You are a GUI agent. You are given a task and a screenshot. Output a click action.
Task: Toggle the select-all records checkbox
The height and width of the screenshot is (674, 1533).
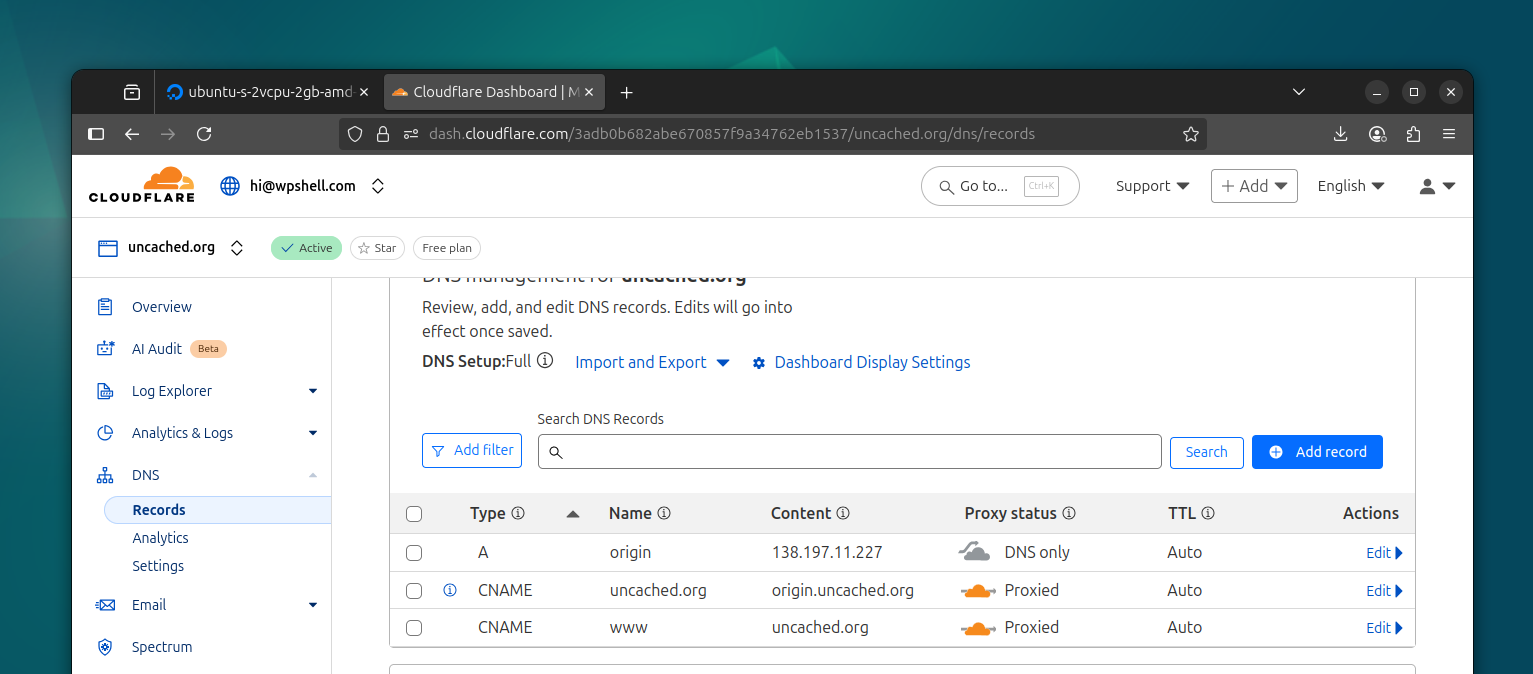pyautogui.click(x=414, y=514)
